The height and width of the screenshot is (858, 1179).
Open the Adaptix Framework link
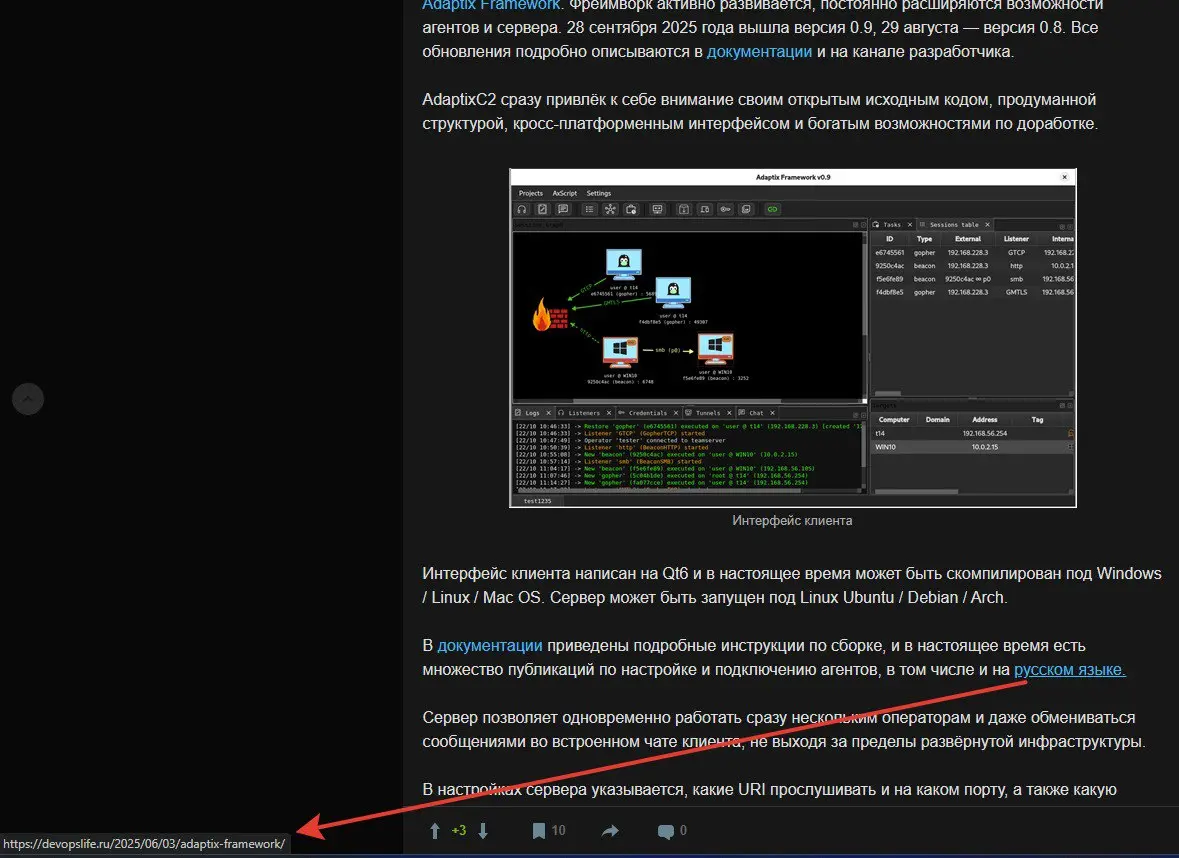490,5
